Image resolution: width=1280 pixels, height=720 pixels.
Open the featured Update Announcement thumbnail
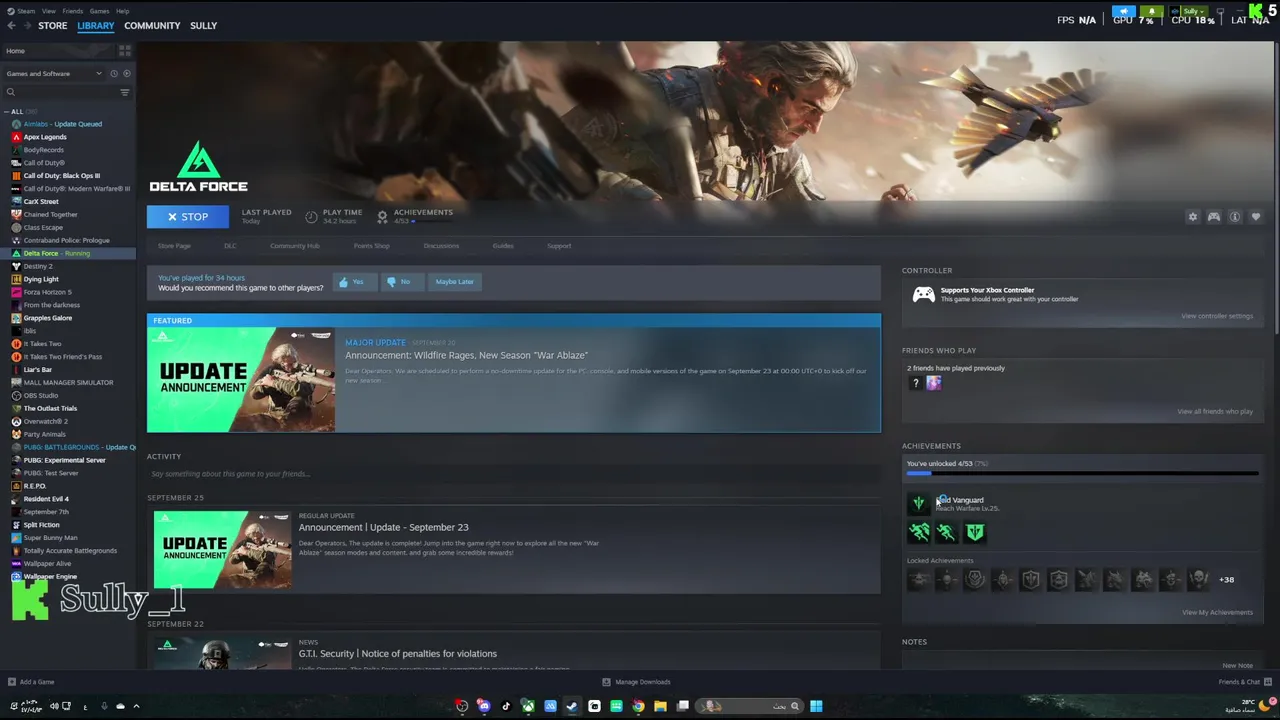241,380
